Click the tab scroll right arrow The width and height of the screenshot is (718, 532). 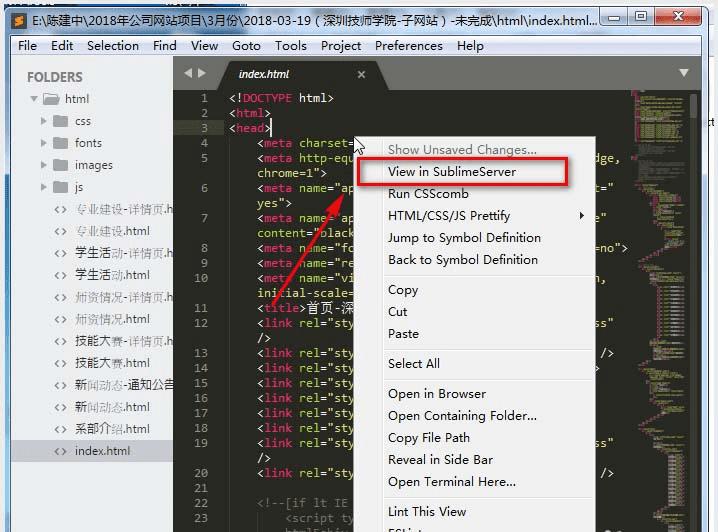201,73
